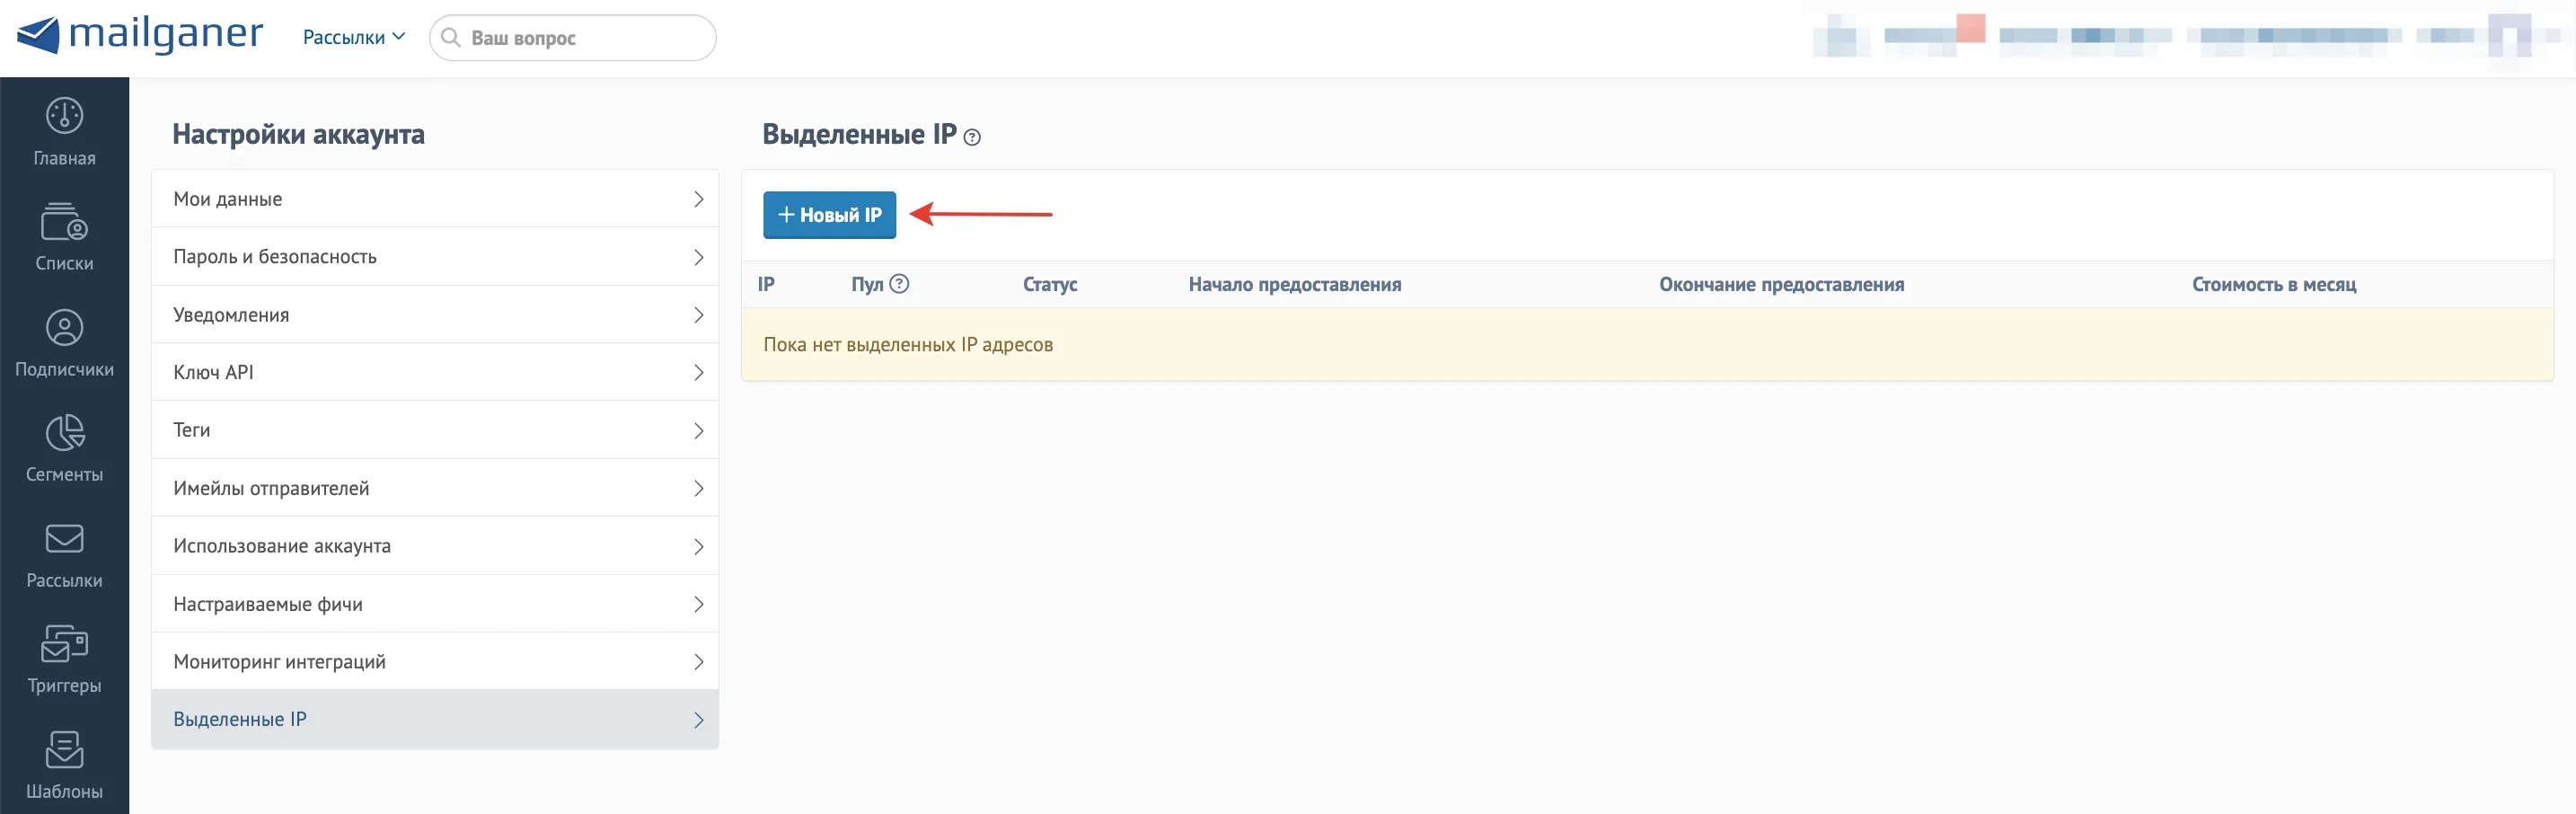
Task: Open the Рассылки envelope icon in sidebar
Action: click(64, 539)
